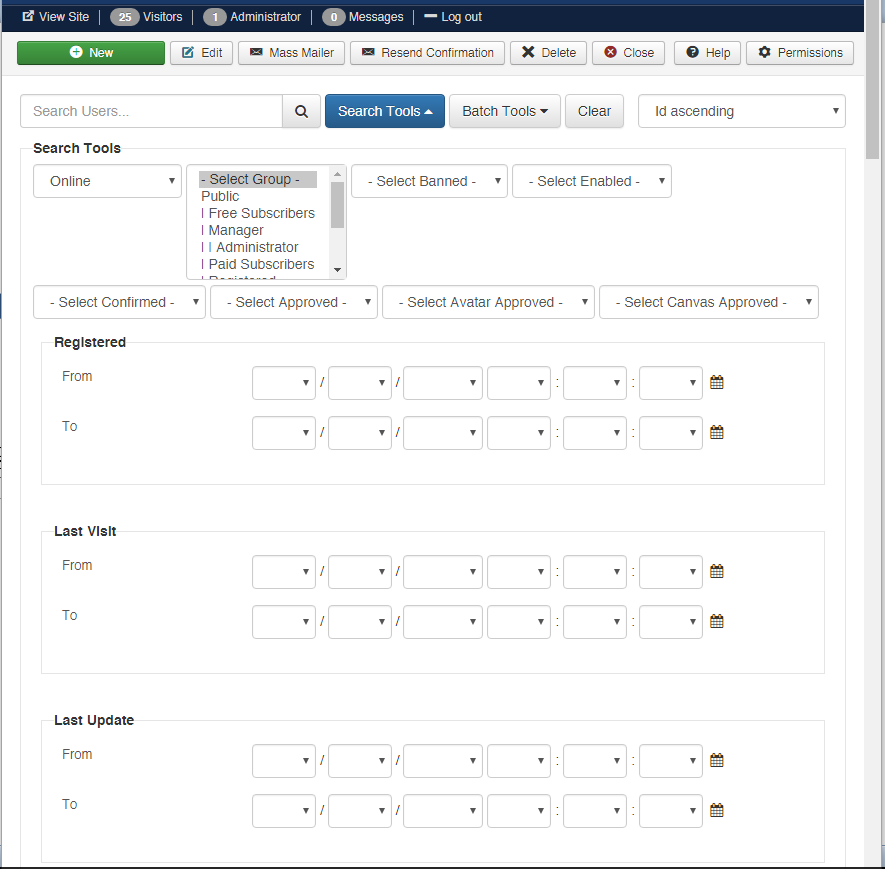The width and height of the screenshot is (885, 869).
Task: Open Help
Action: click(x=707, y=53)
